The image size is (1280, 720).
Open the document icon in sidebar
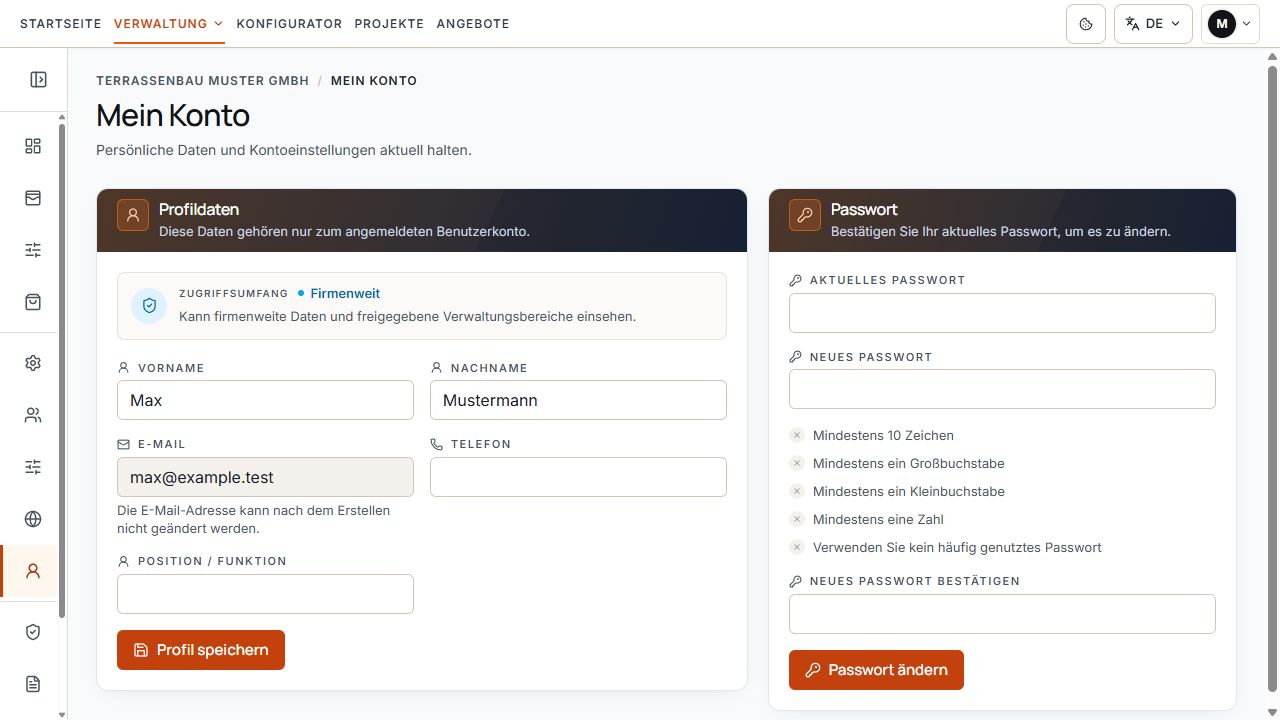tap(33, 684)
